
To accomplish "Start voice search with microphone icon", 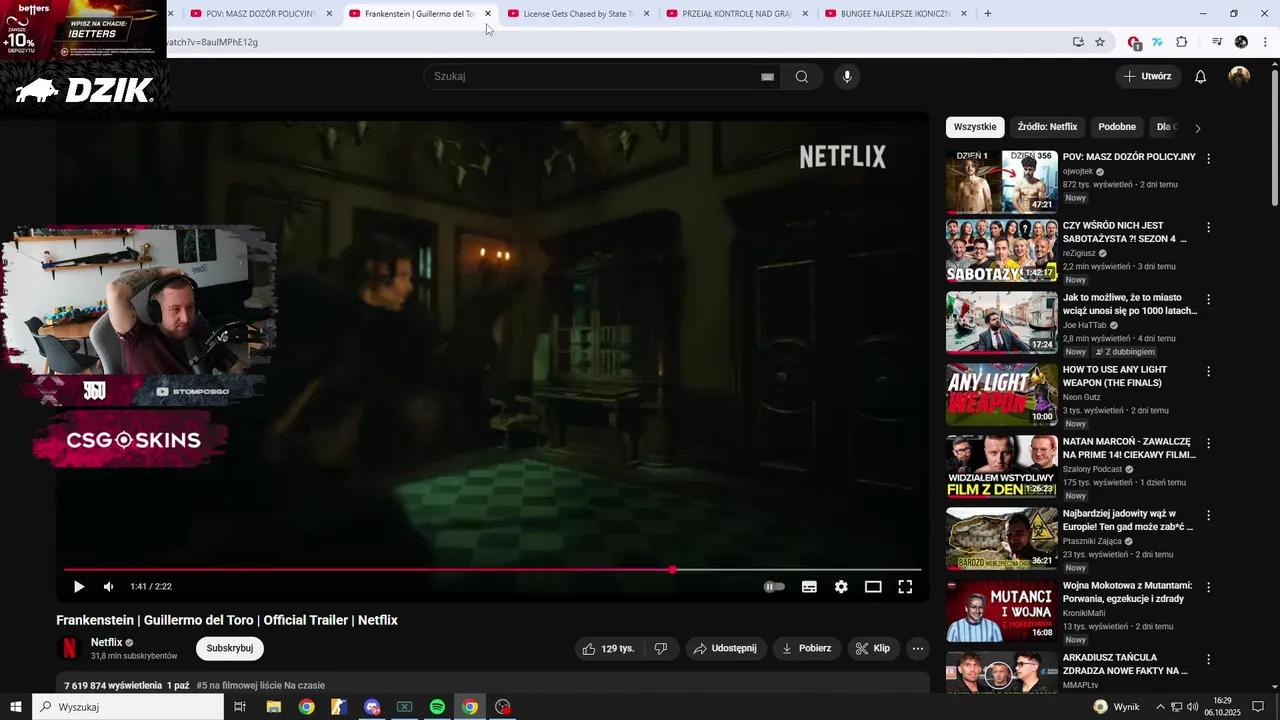I will tap(847, 76).
